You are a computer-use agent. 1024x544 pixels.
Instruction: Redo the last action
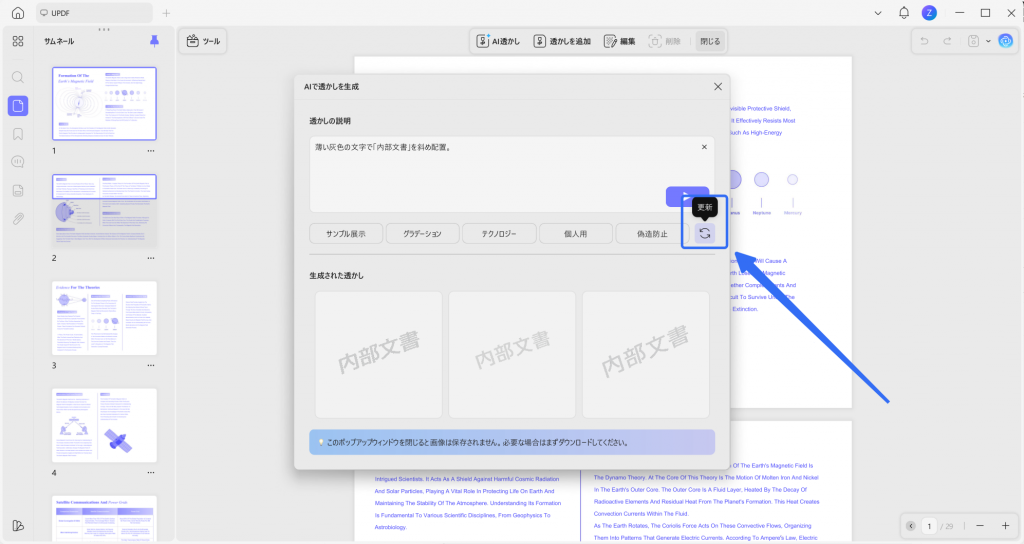click(947, 41)
